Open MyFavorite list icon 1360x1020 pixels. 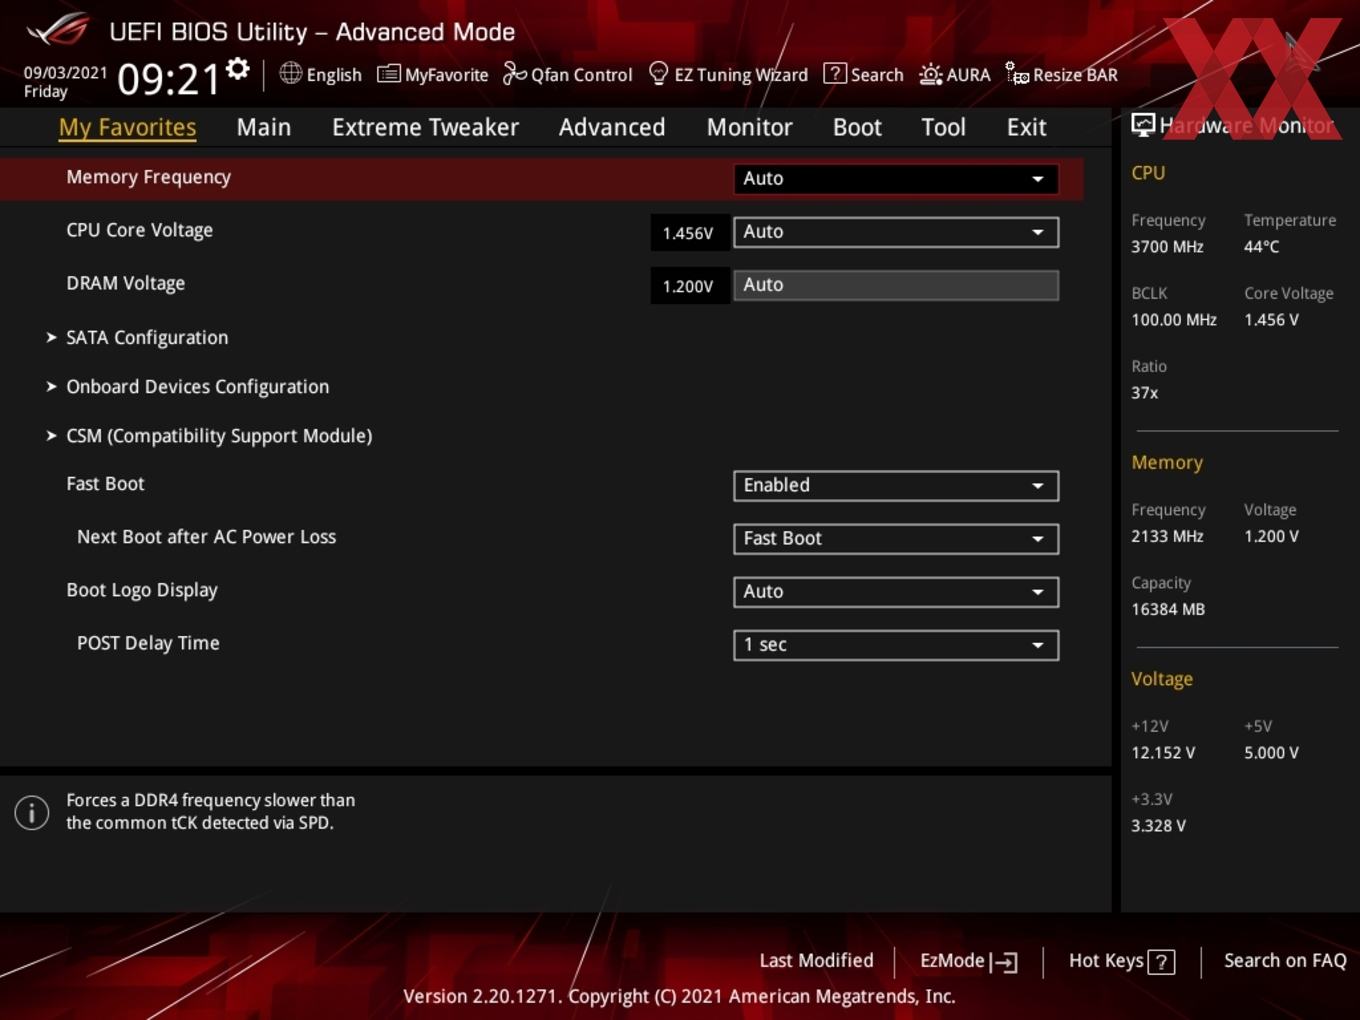tap(388, 74)
